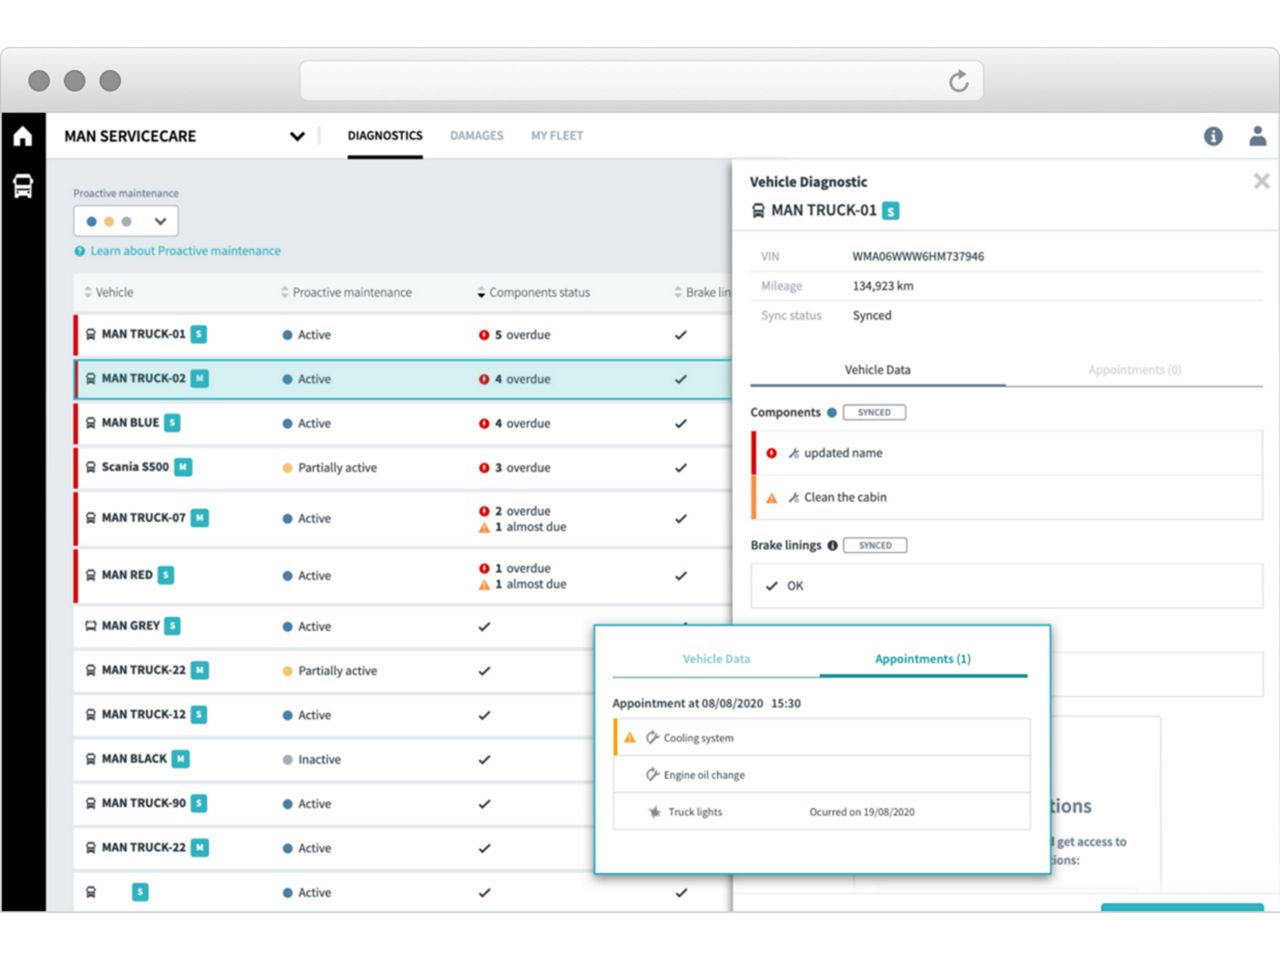The width and height of the screenshot is (1280, 960).
Task: Close the Vehicle Diagnostic panel
Action: [1261, 181]
